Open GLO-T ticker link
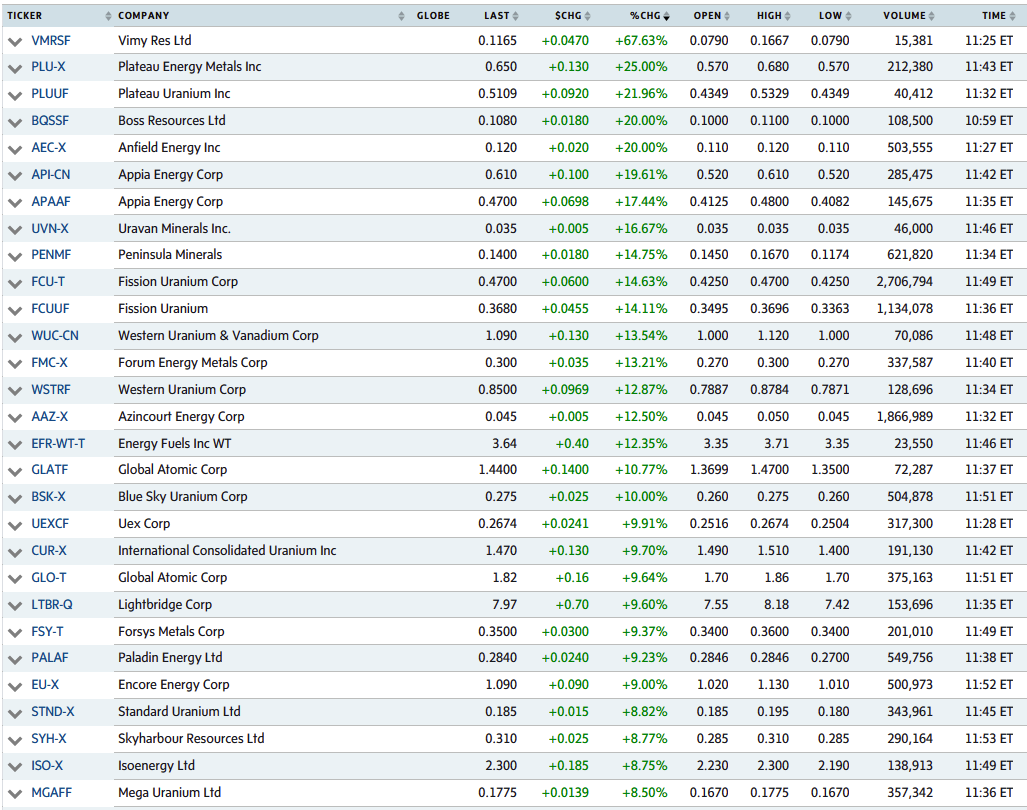1027x810 pixels. click(48, 578)
